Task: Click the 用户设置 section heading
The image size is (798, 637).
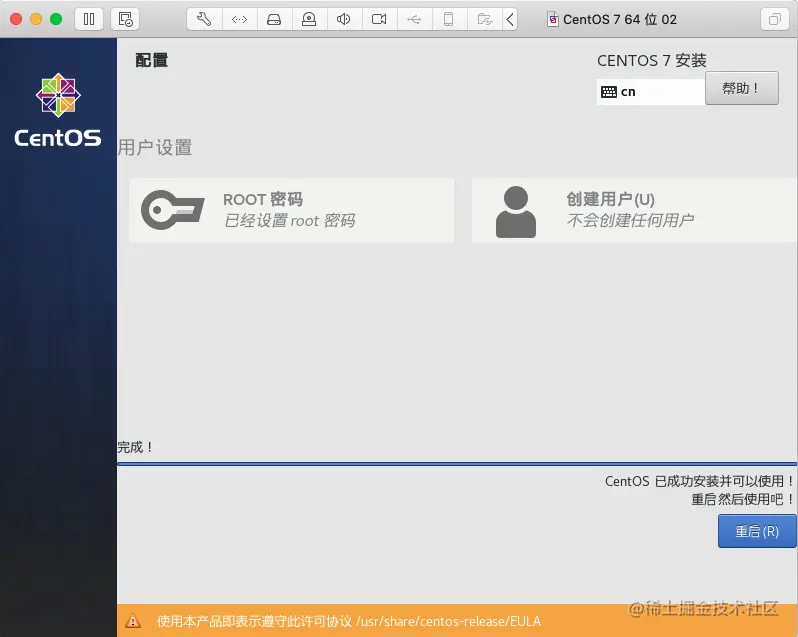Action: 155,148
